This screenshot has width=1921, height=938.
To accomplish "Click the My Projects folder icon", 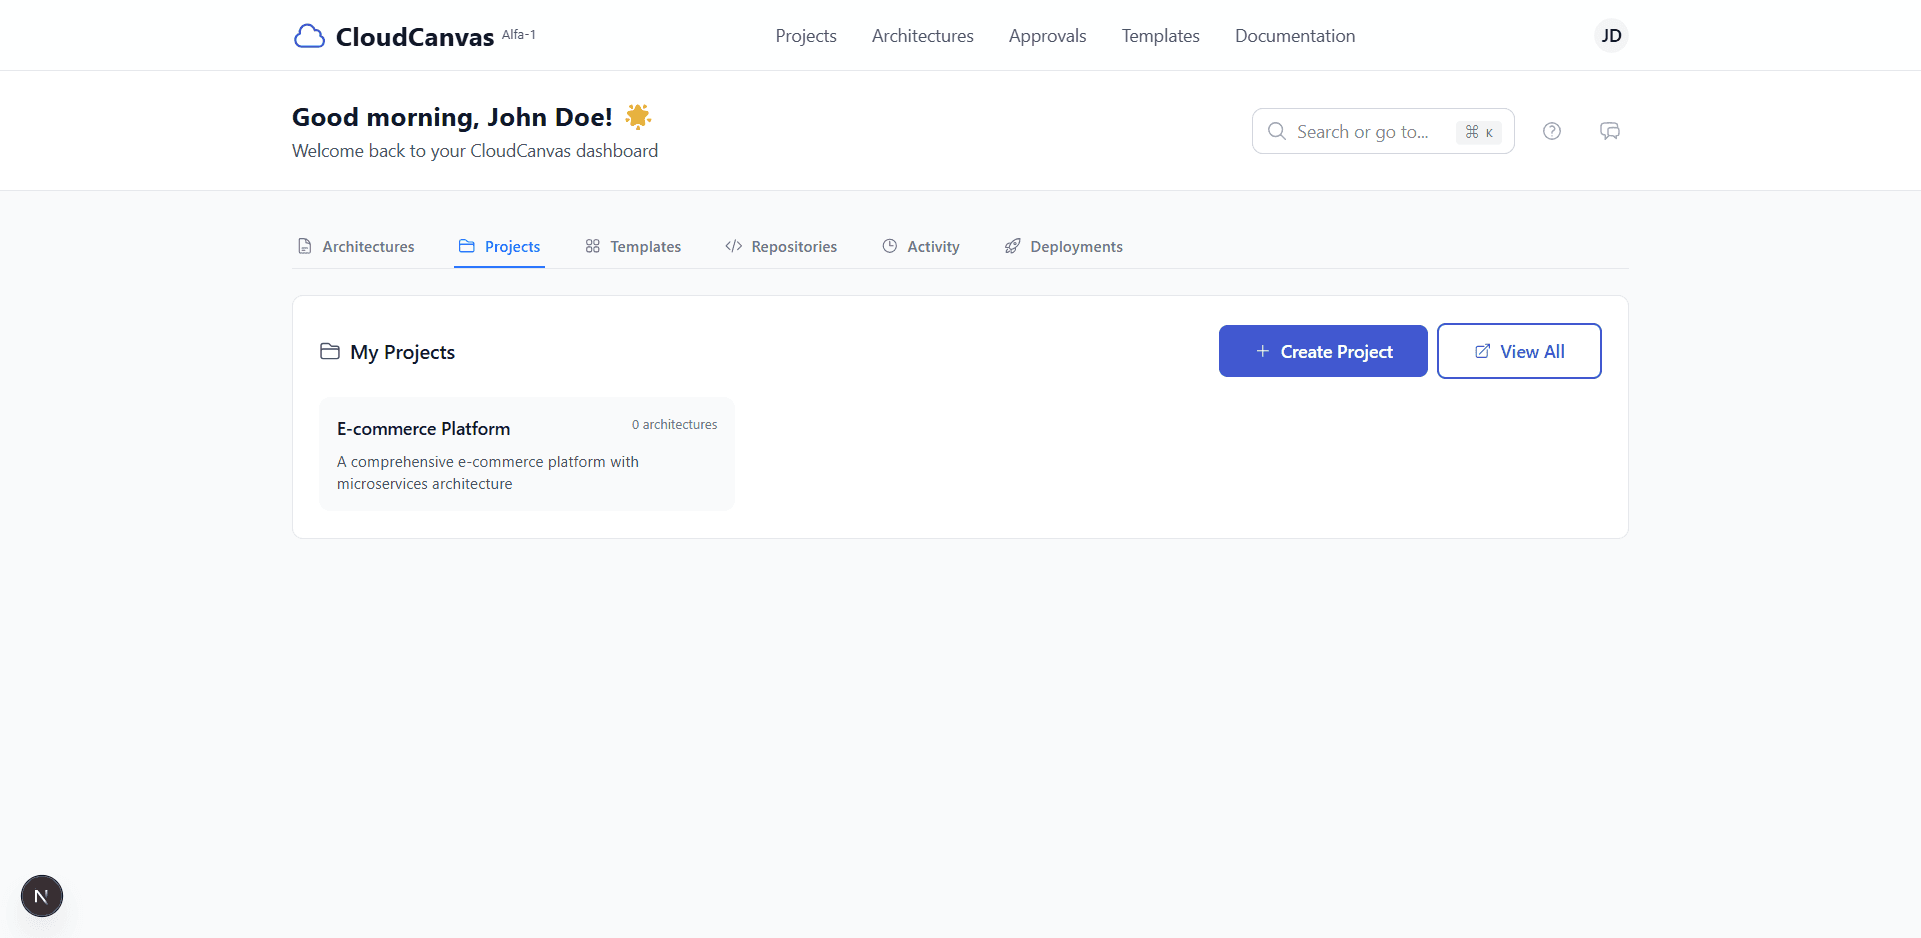I will (329, 351).
